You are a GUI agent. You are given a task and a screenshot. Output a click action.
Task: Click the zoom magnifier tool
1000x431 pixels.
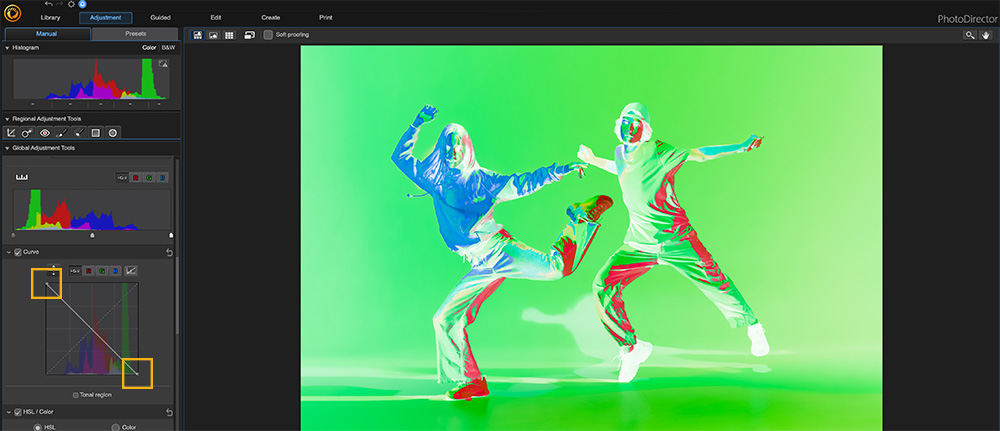pyautogui.click(x=969, y=35)
